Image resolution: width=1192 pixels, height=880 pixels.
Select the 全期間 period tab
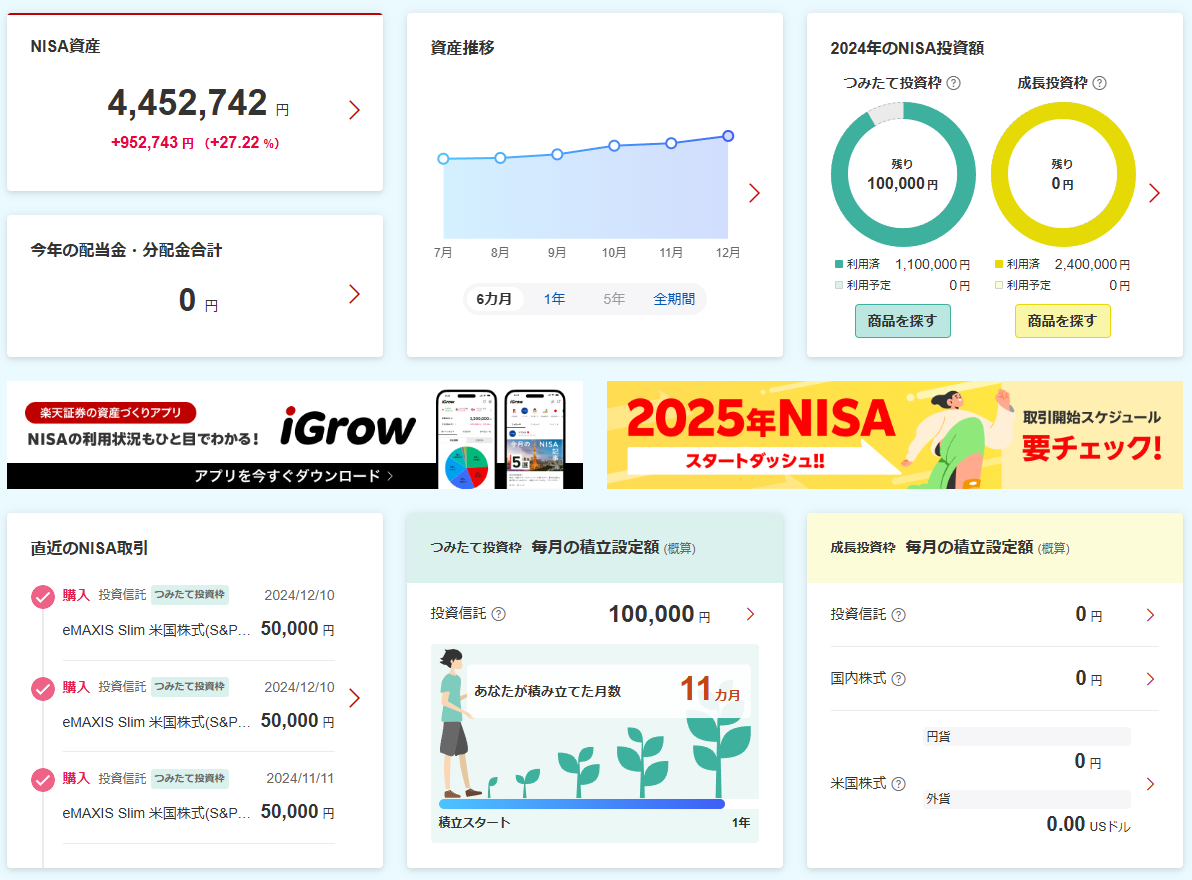(x=674, y=299)
